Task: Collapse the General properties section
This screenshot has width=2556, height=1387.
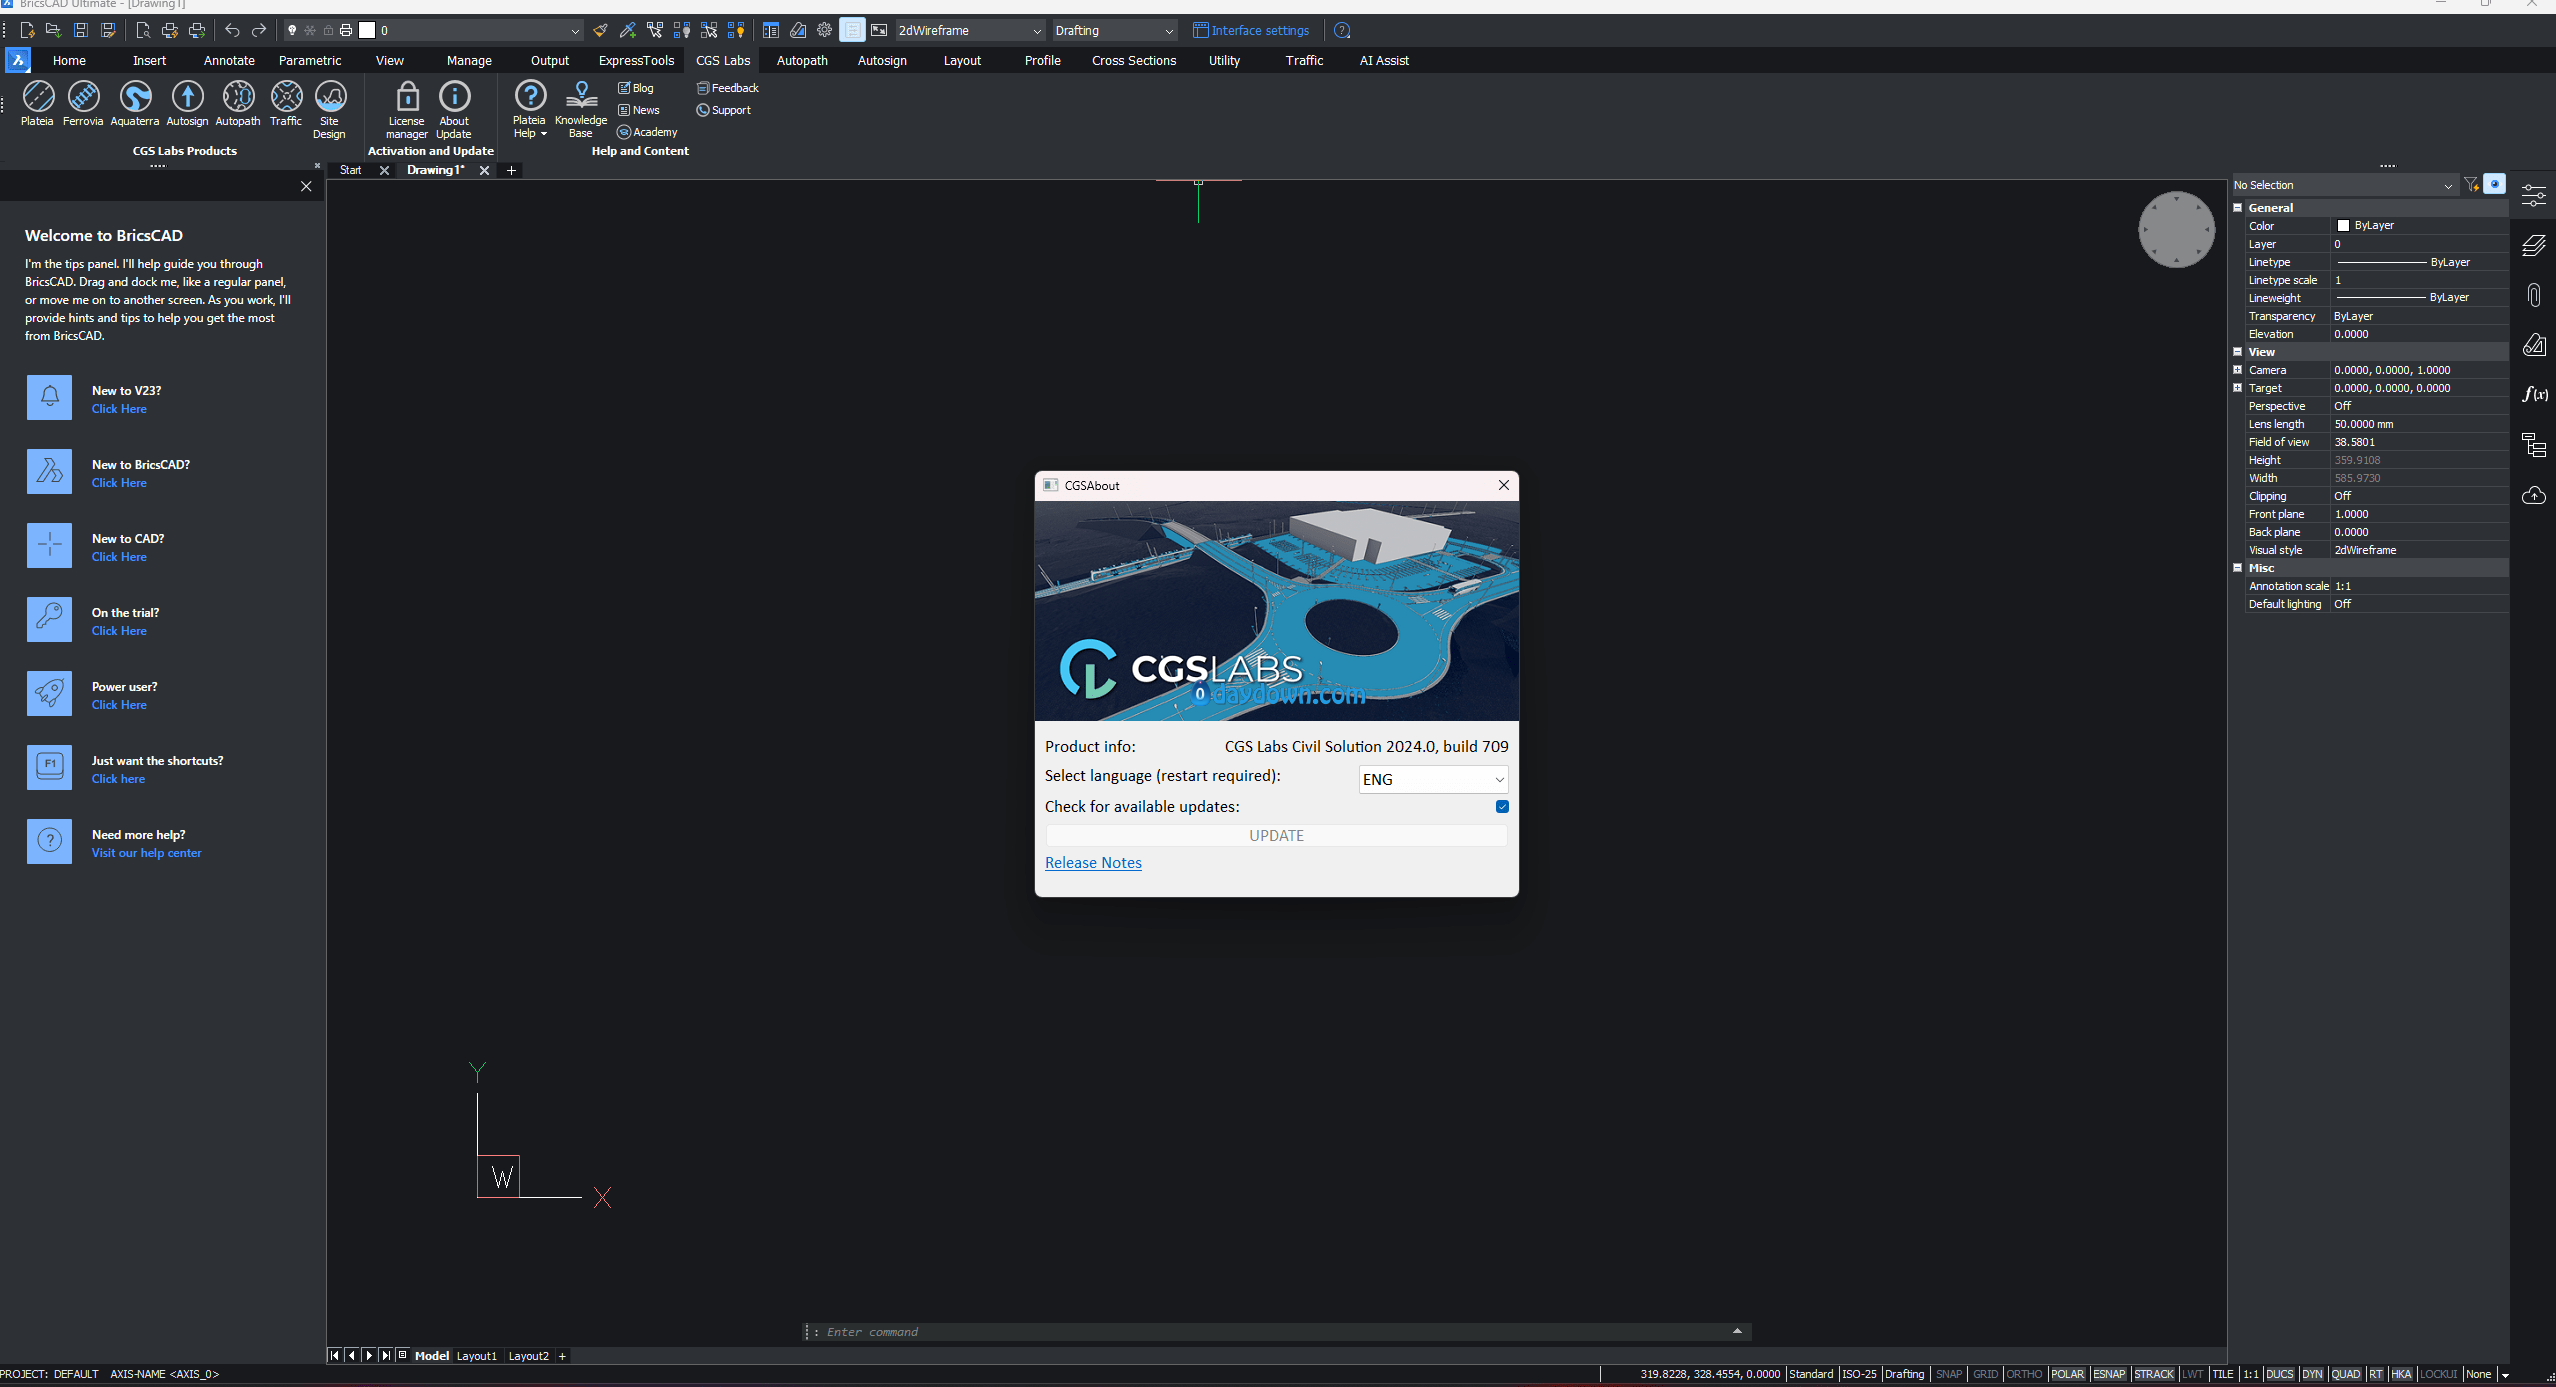Action: [2238, 207]
